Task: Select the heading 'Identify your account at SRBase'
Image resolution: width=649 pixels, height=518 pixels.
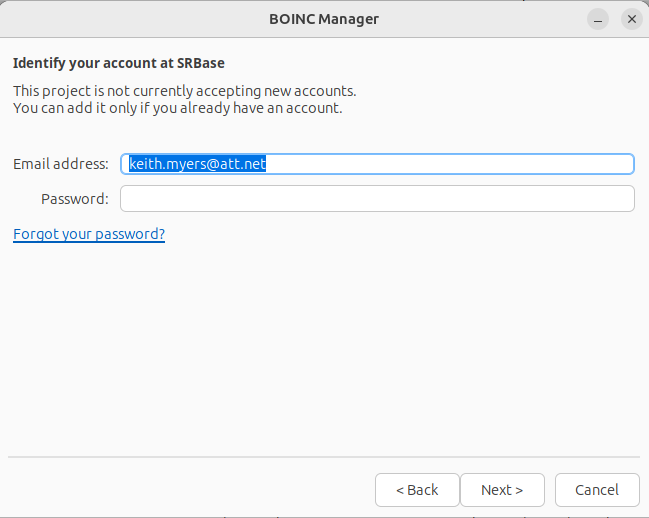Action: [119, 63]
